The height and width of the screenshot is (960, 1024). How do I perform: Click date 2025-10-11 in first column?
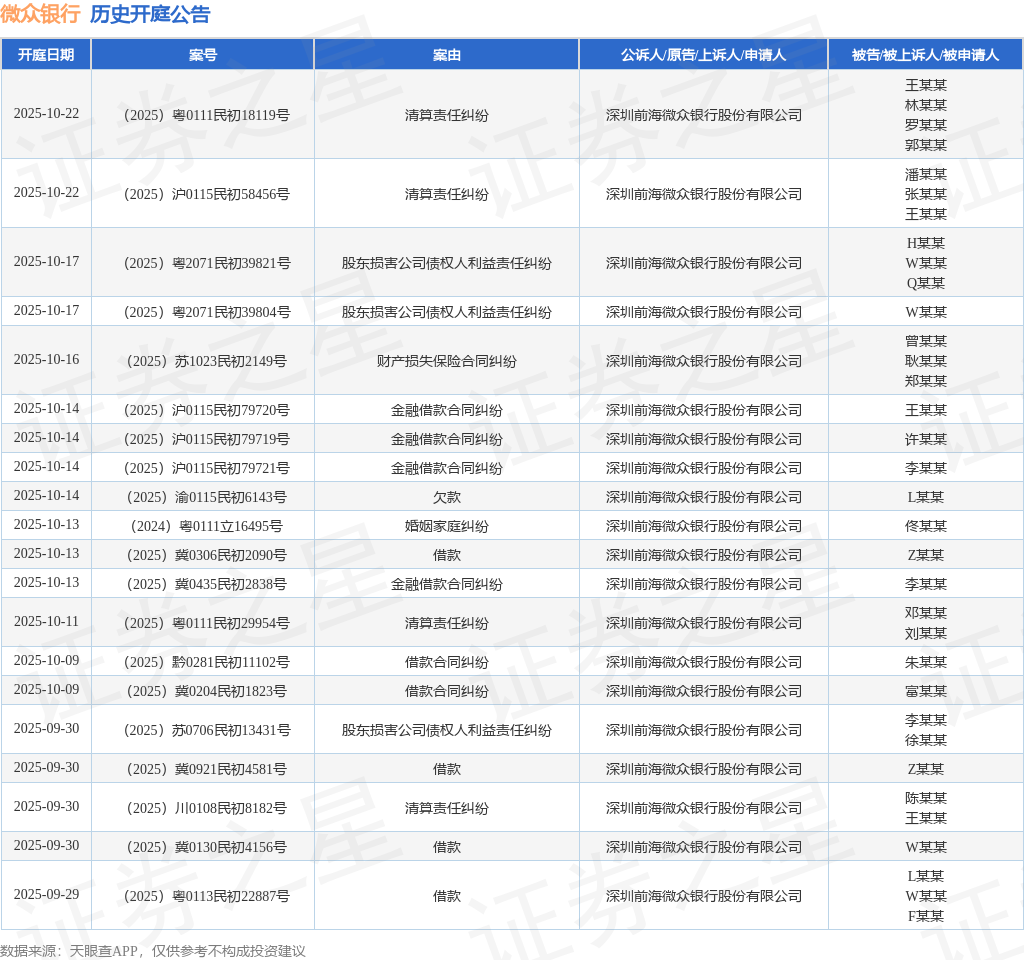tap(46, 622)
